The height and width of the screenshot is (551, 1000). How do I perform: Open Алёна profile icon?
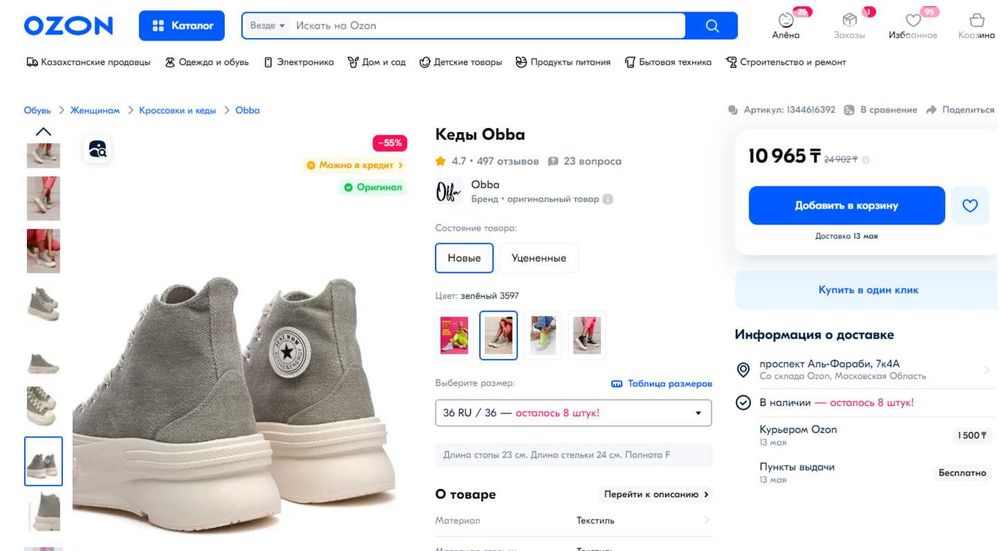(786, 20)
